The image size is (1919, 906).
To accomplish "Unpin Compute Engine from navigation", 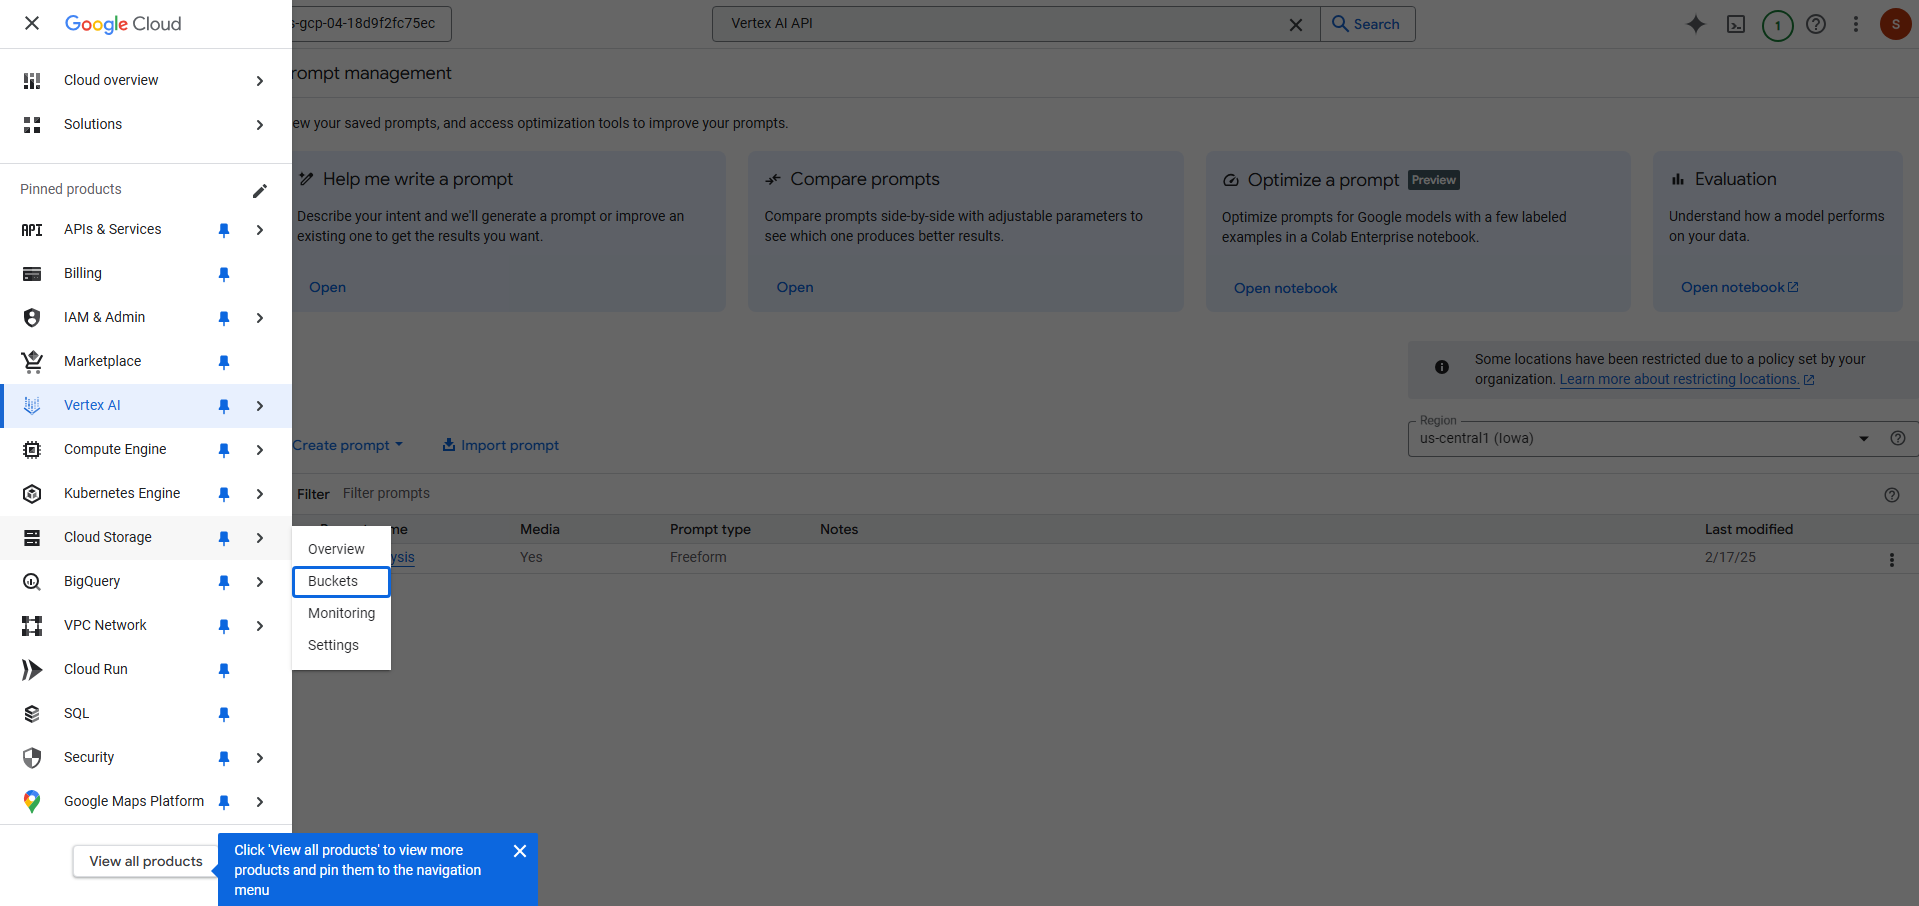I will coord(224,450).
